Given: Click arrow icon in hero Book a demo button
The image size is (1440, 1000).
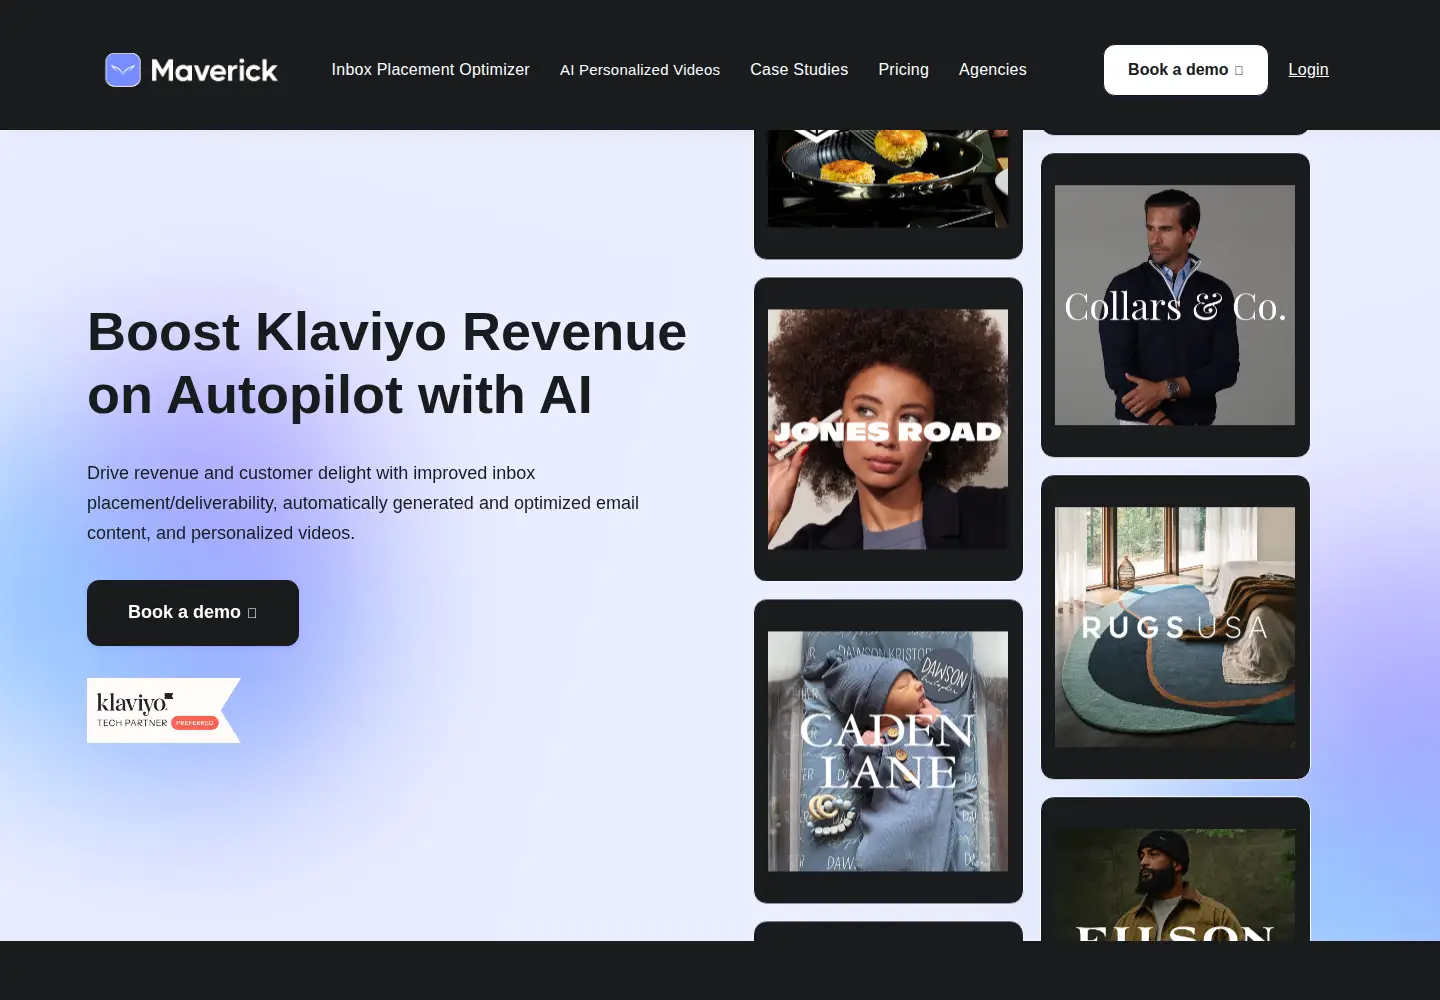Looking at the screenshot, I should point(252,613).
